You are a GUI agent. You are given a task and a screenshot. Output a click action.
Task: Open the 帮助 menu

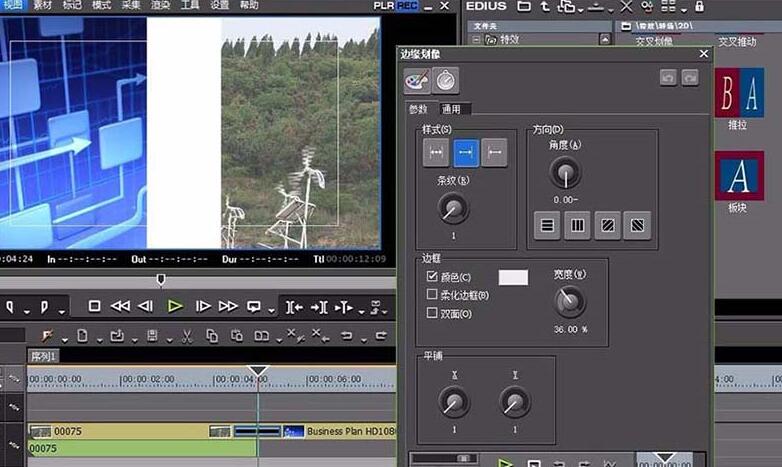(x=249, y=6)
